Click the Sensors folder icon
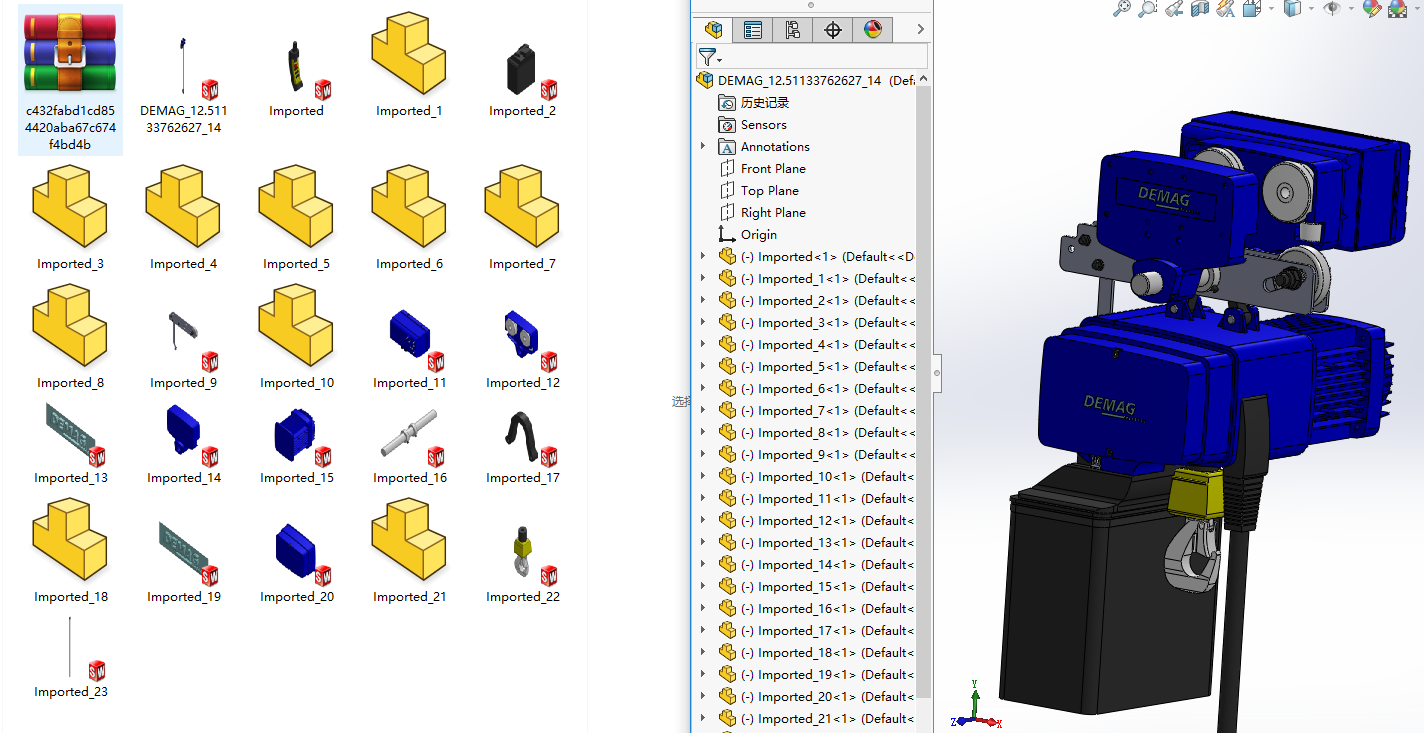The height and width of the screenshot is (733, 1424). click(x=727, y=124)
